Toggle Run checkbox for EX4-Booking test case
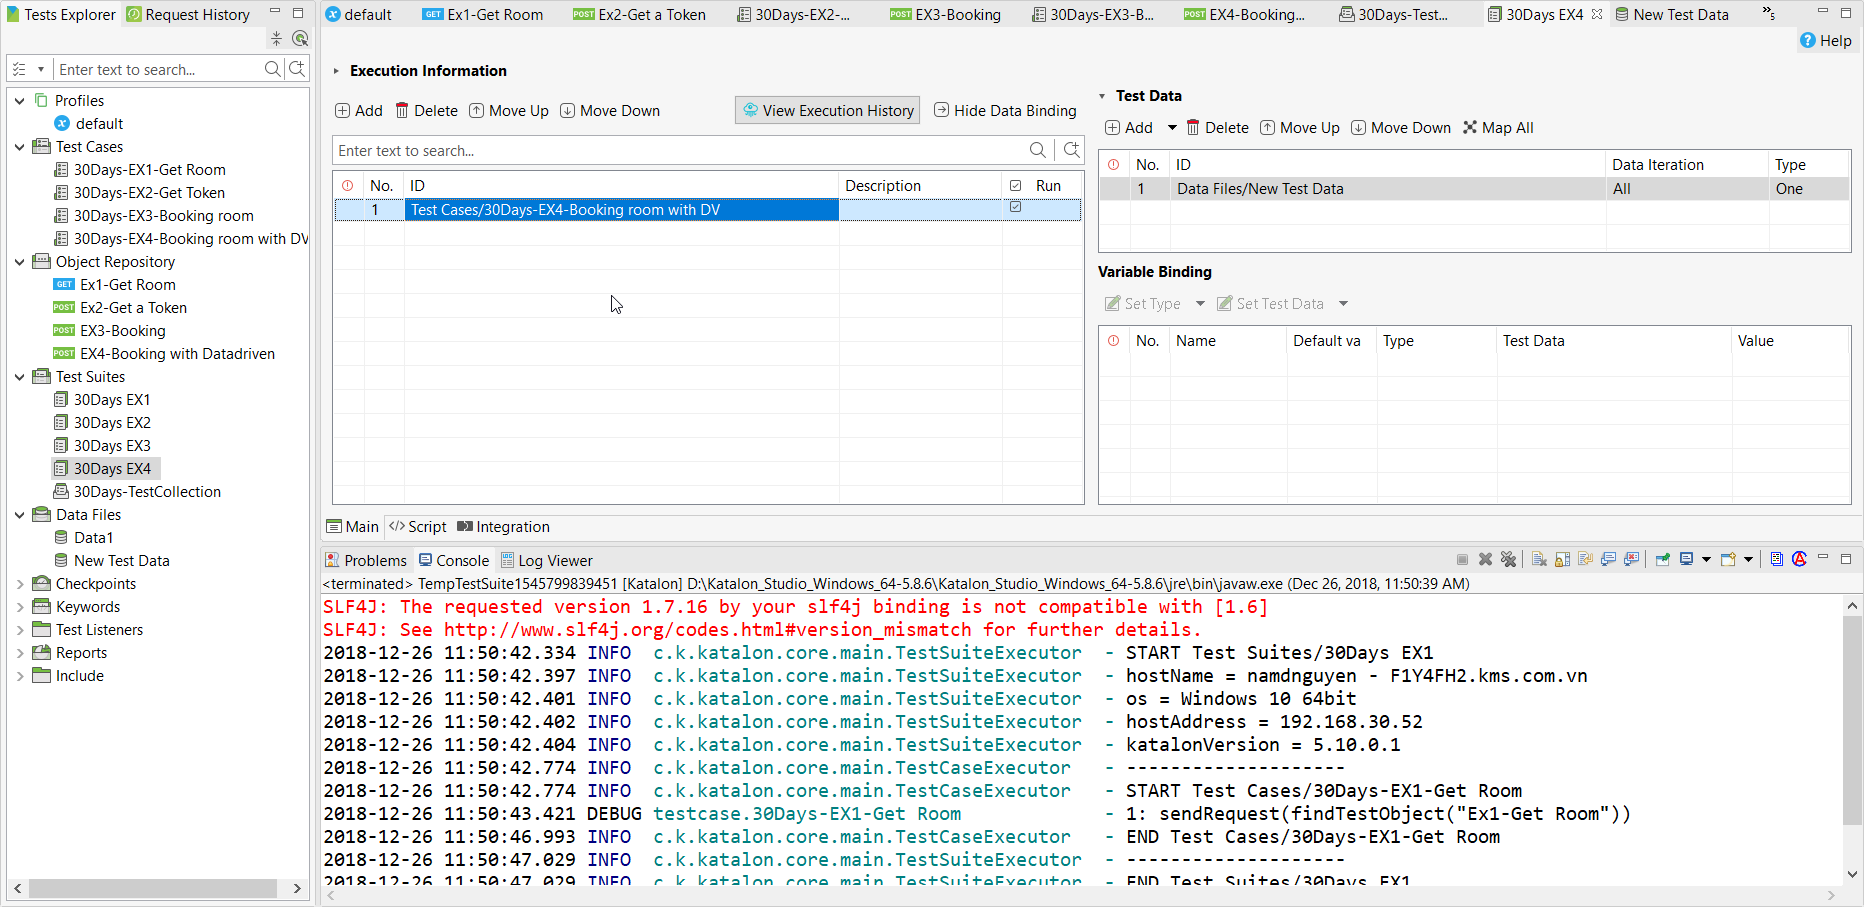The image size is (1864, 907). click(x=1015, y=207)
